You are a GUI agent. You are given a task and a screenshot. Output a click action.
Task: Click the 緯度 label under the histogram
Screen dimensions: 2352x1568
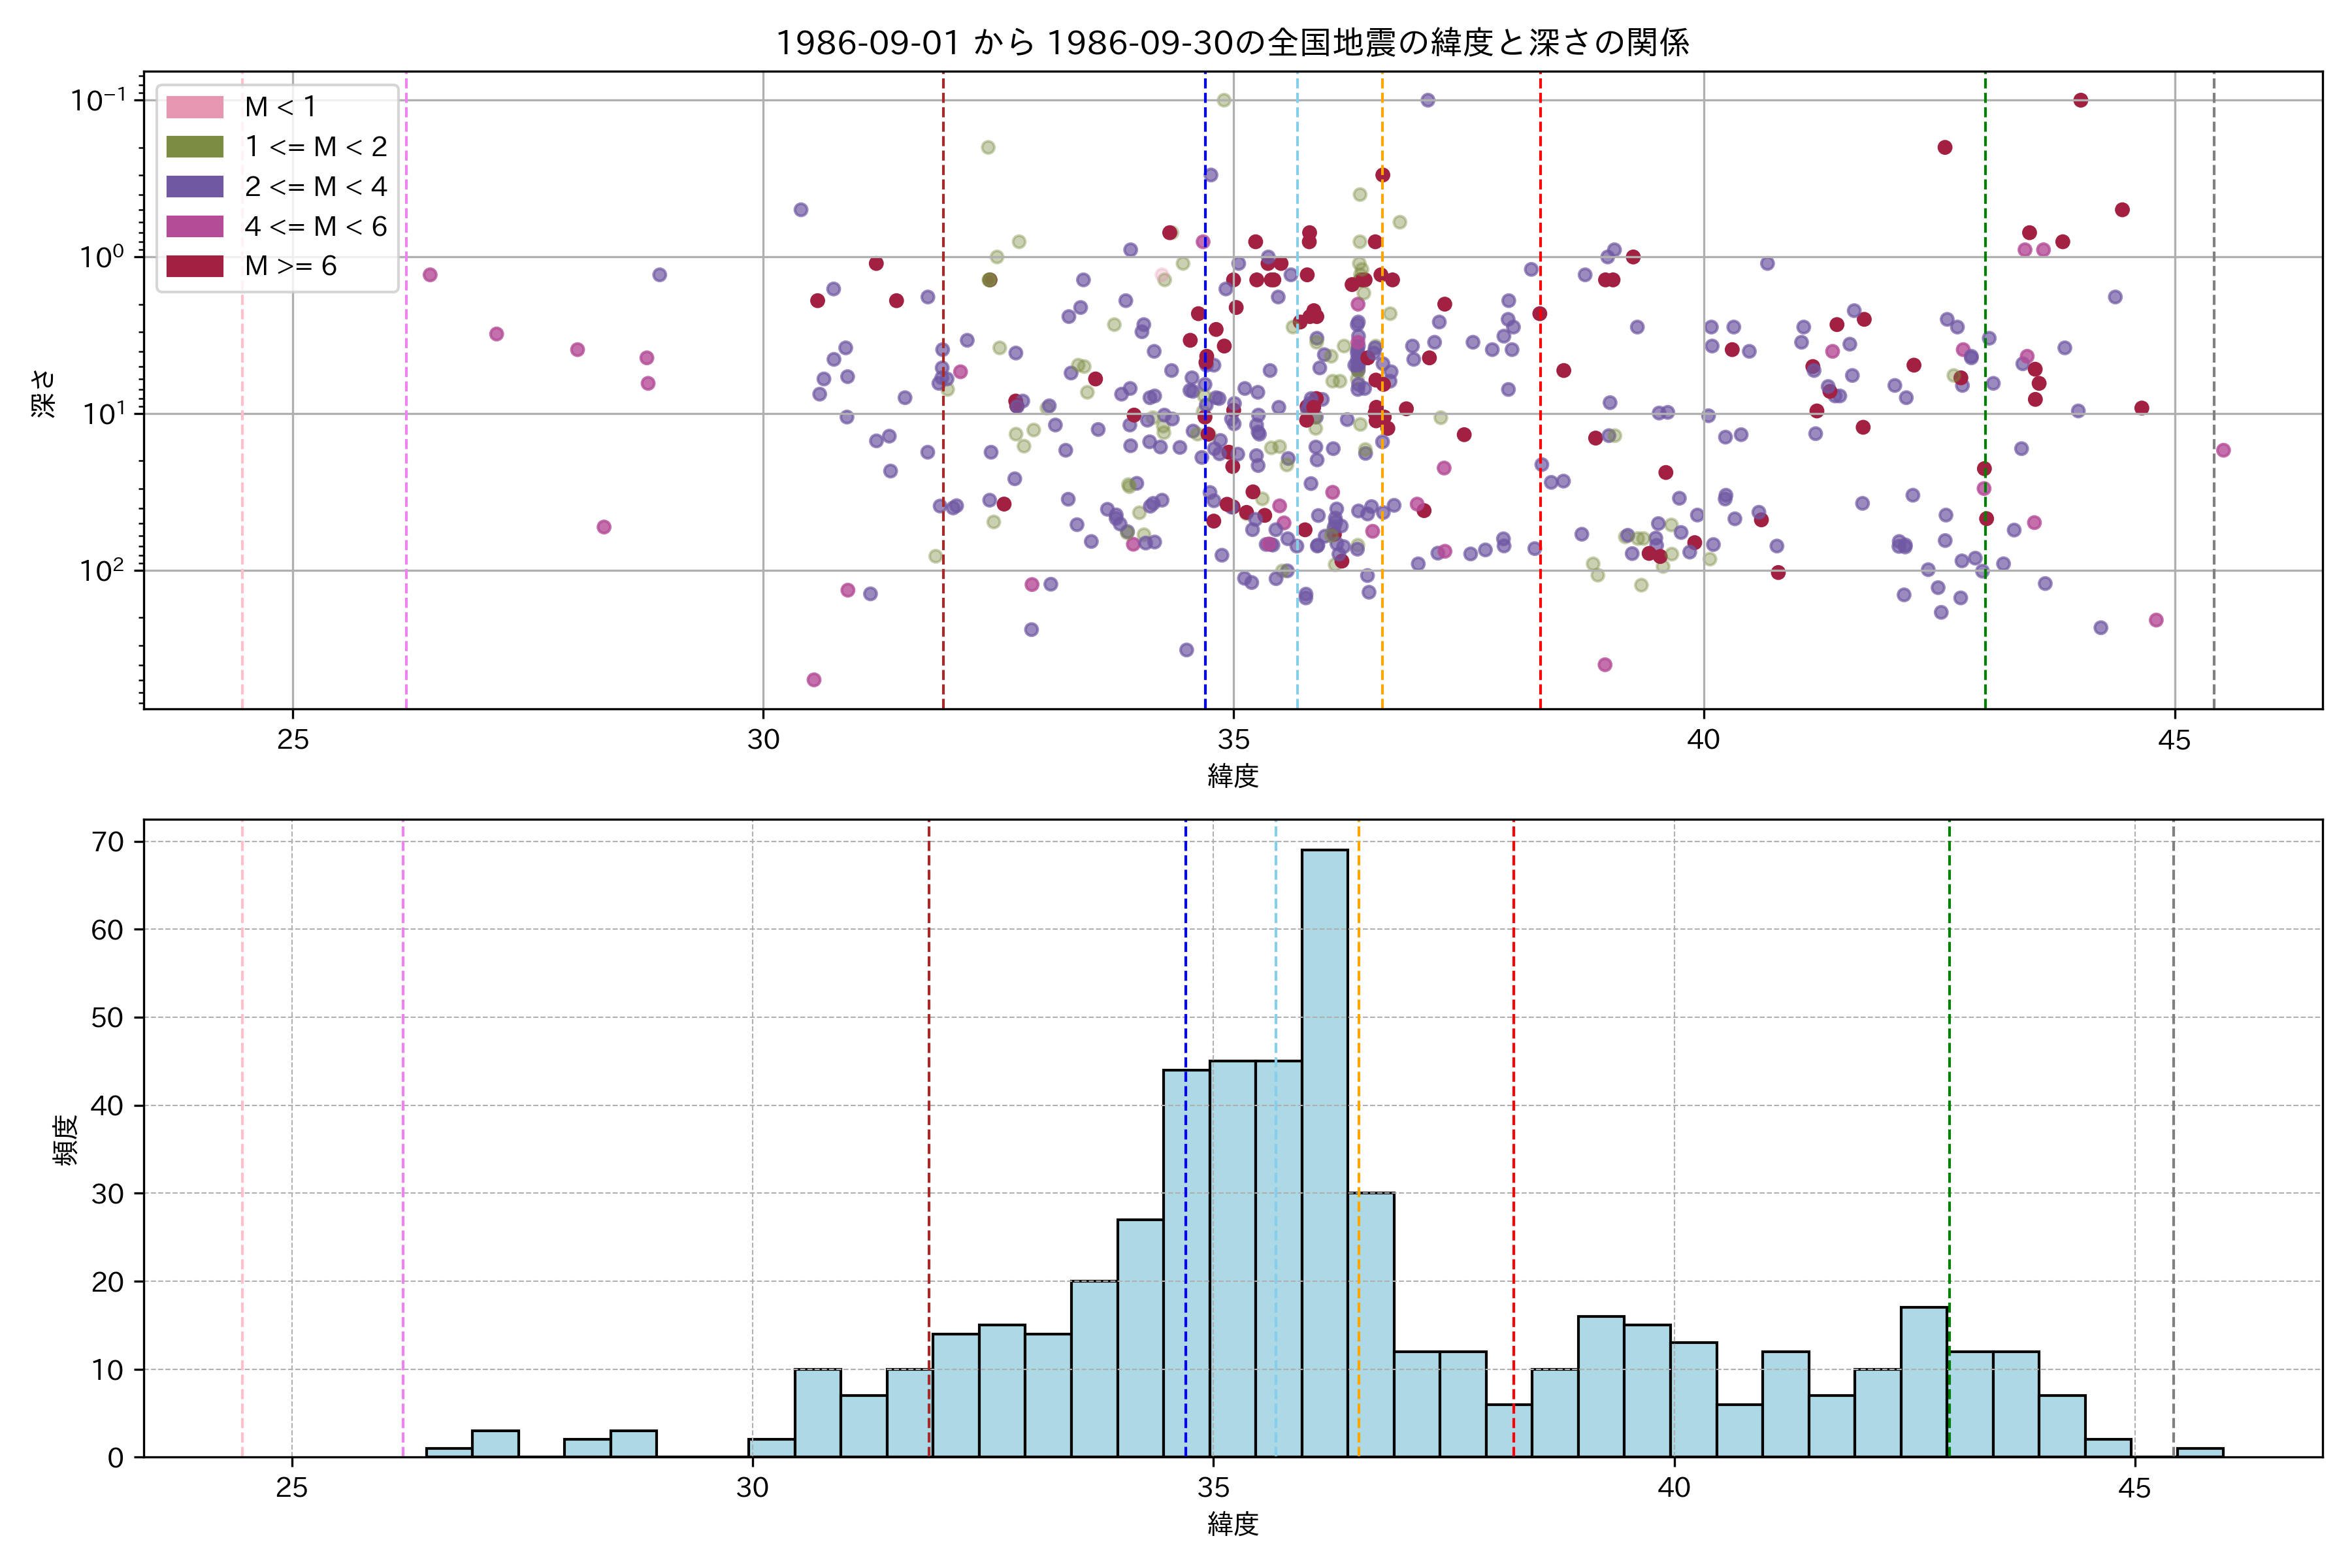(x=1232, y=1524)
